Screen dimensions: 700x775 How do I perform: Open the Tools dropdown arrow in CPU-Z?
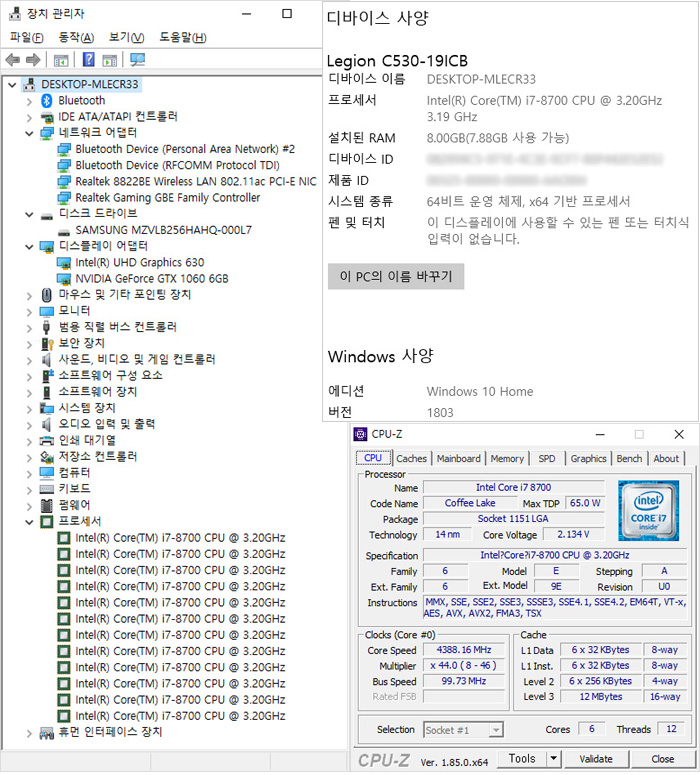tap(554, 758)
